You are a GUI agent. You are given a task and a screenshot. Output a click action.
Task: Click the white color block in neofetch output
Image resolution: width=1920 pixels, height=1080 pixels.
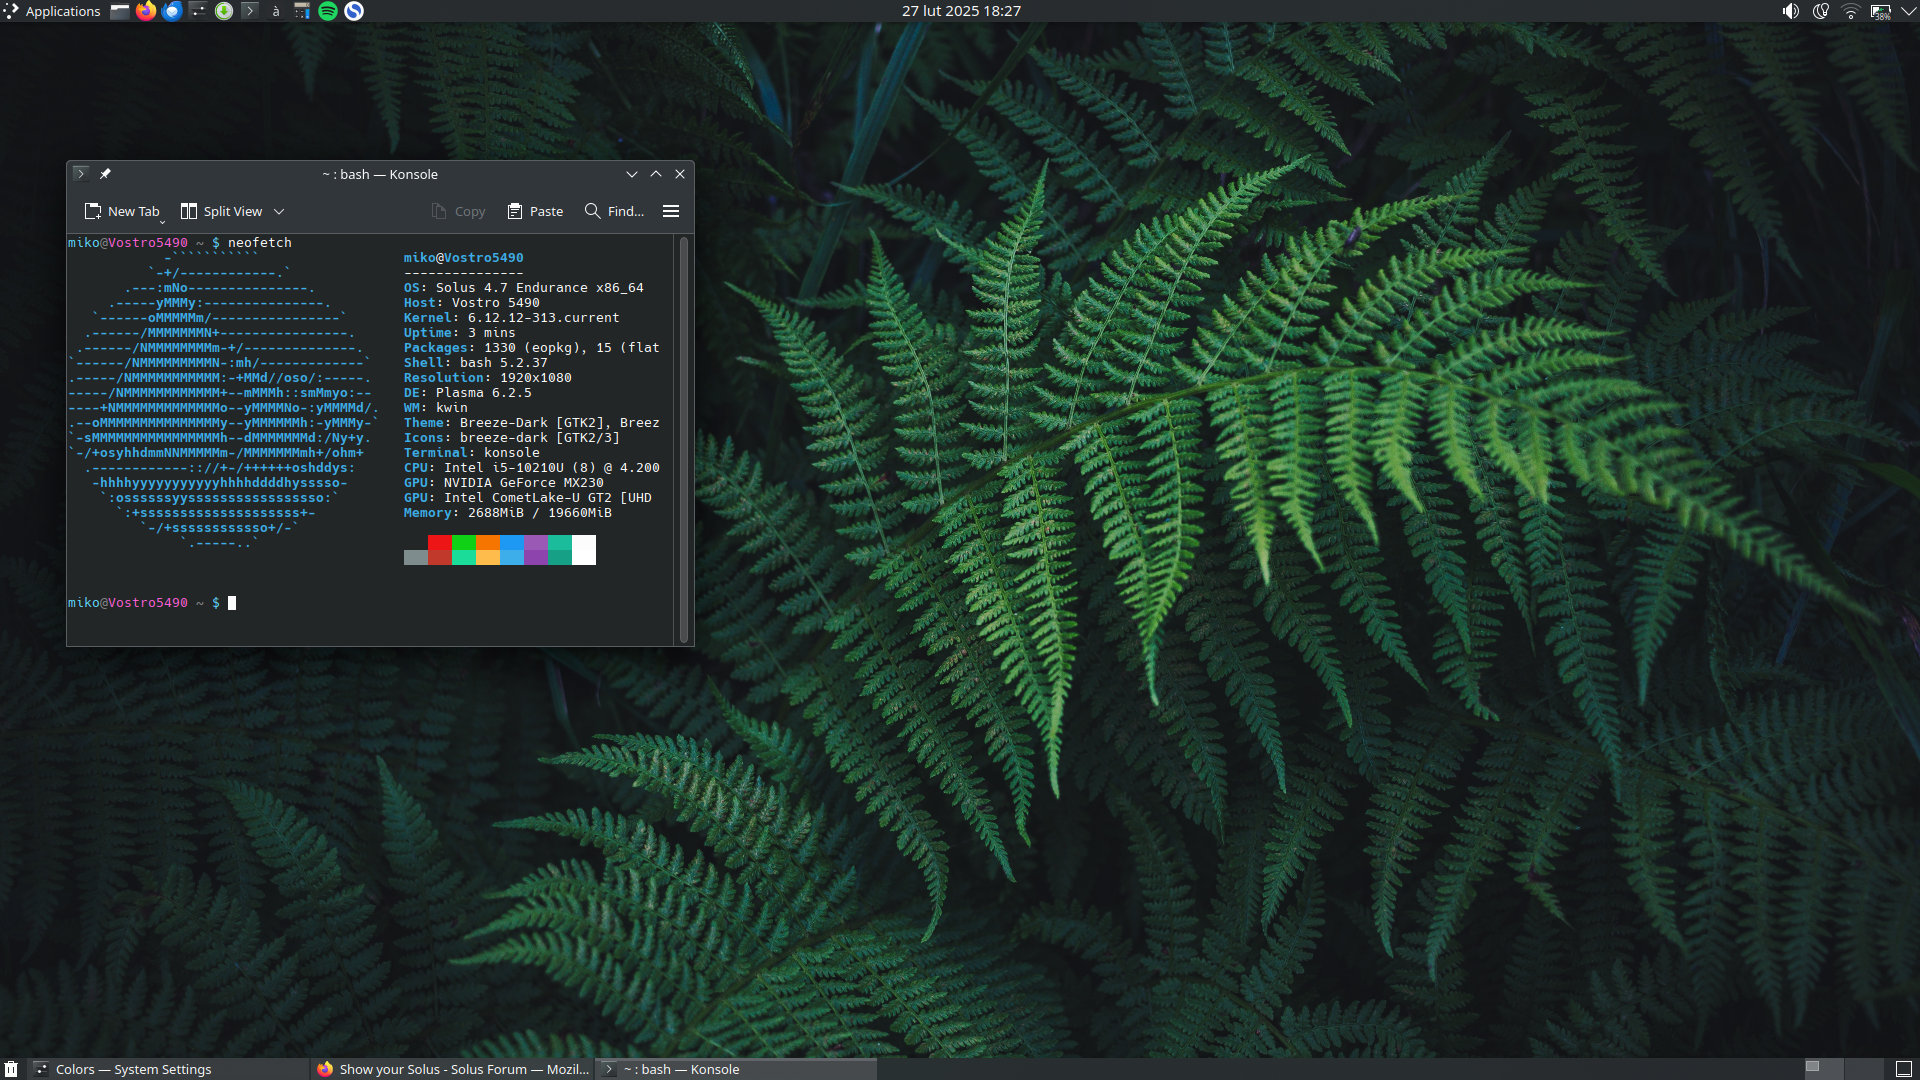(x=584, y=550)
